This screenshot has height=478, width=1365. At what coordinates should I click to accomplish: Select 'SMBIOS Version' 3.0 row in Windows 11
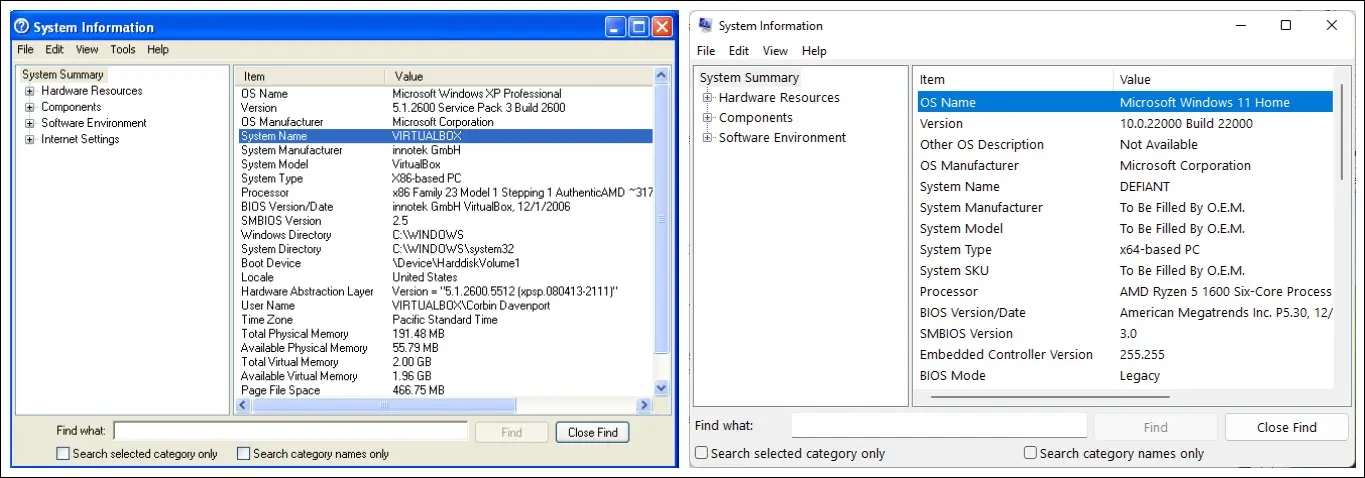point(1125,333)
